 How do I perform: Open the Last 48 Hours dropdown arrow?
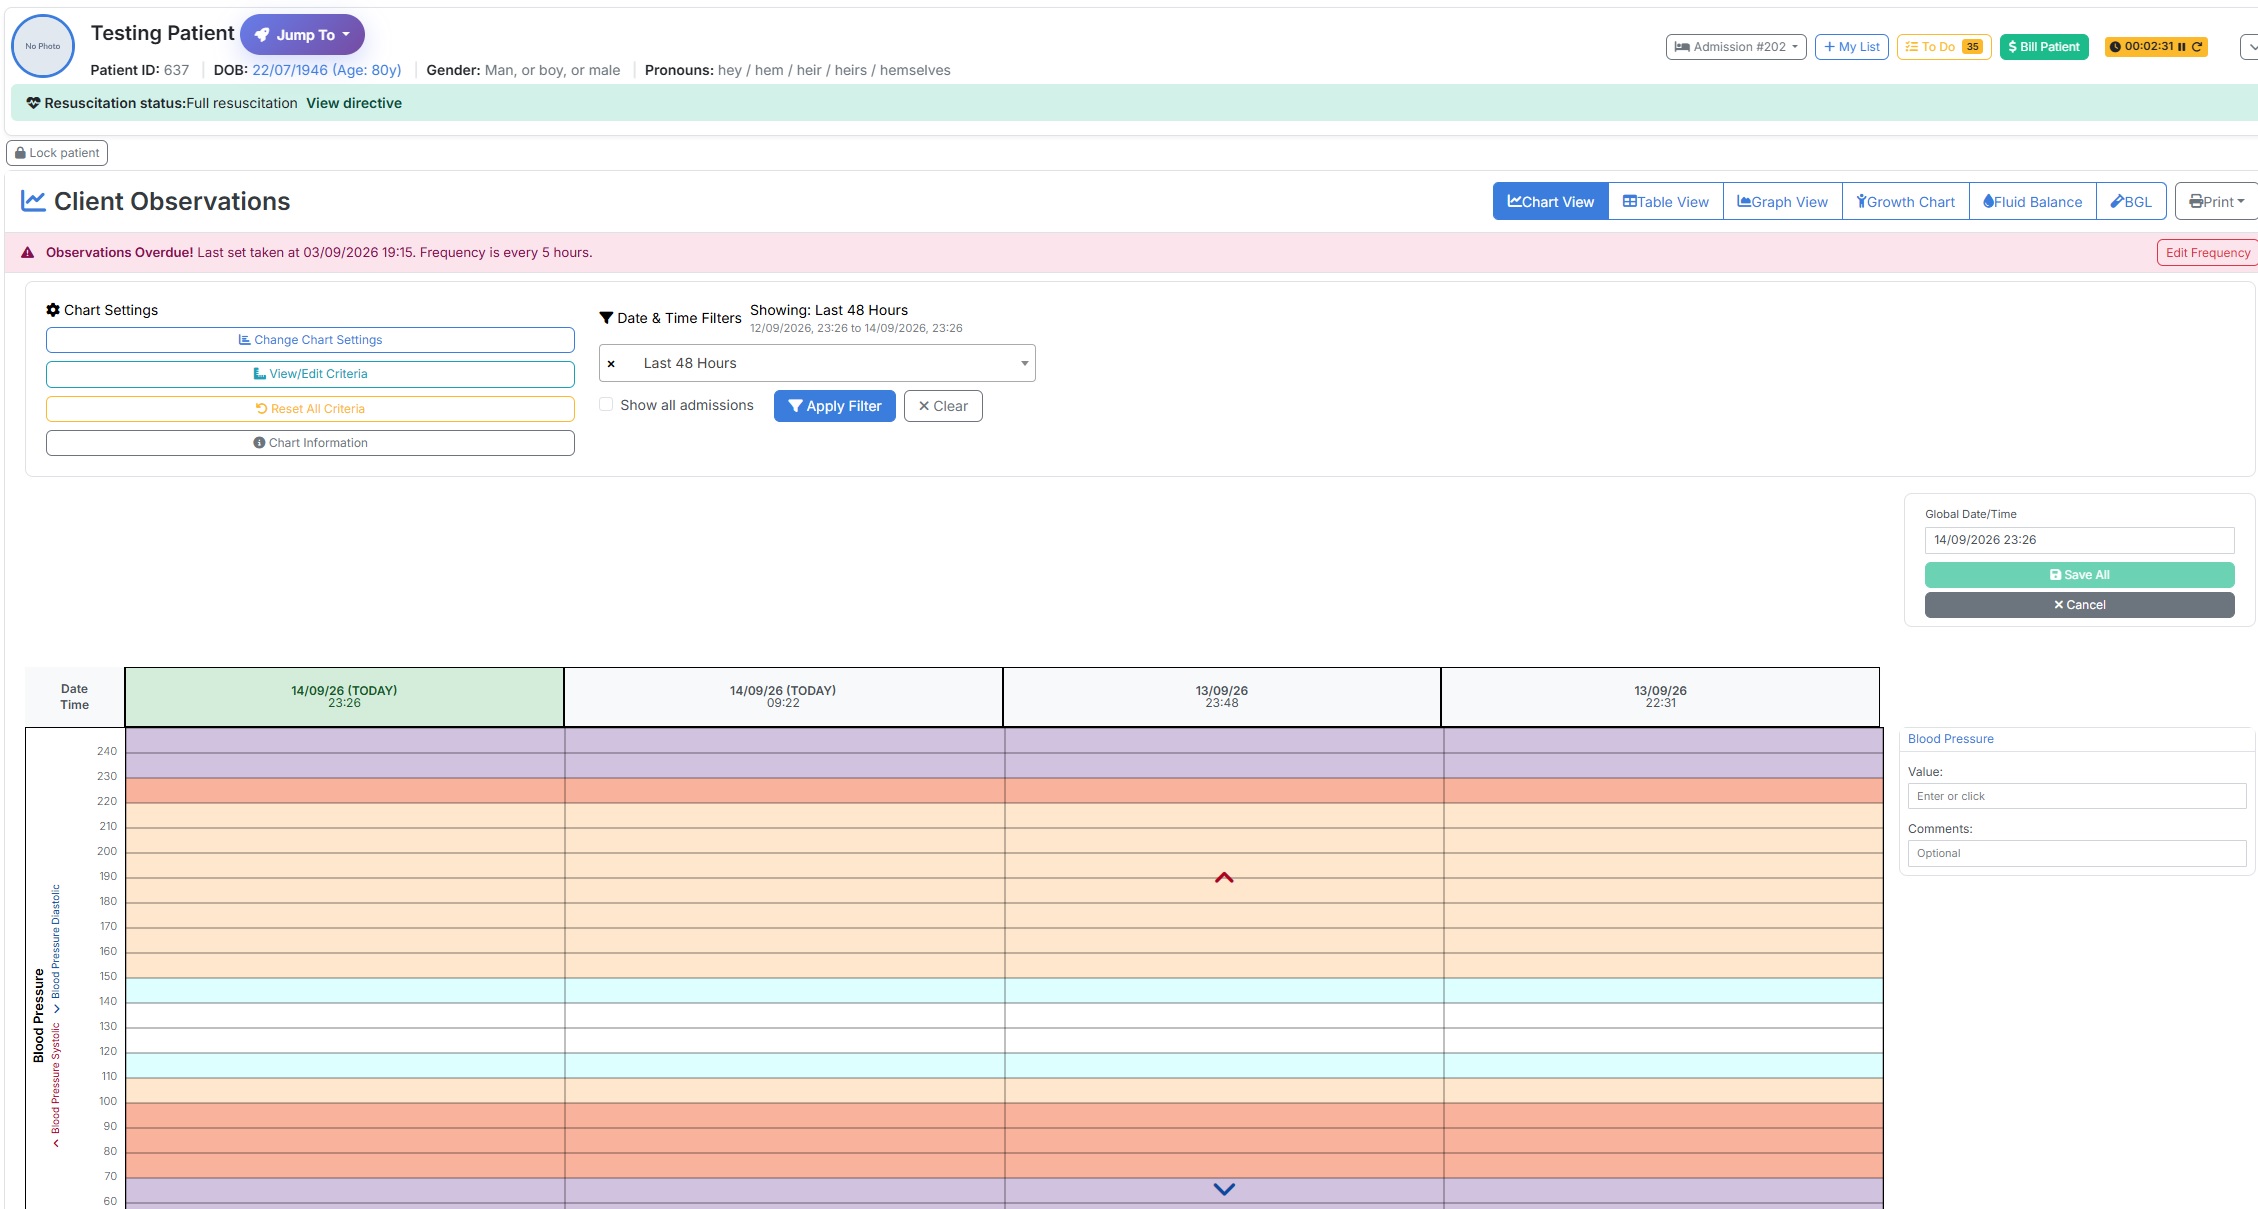[1024, 363]
